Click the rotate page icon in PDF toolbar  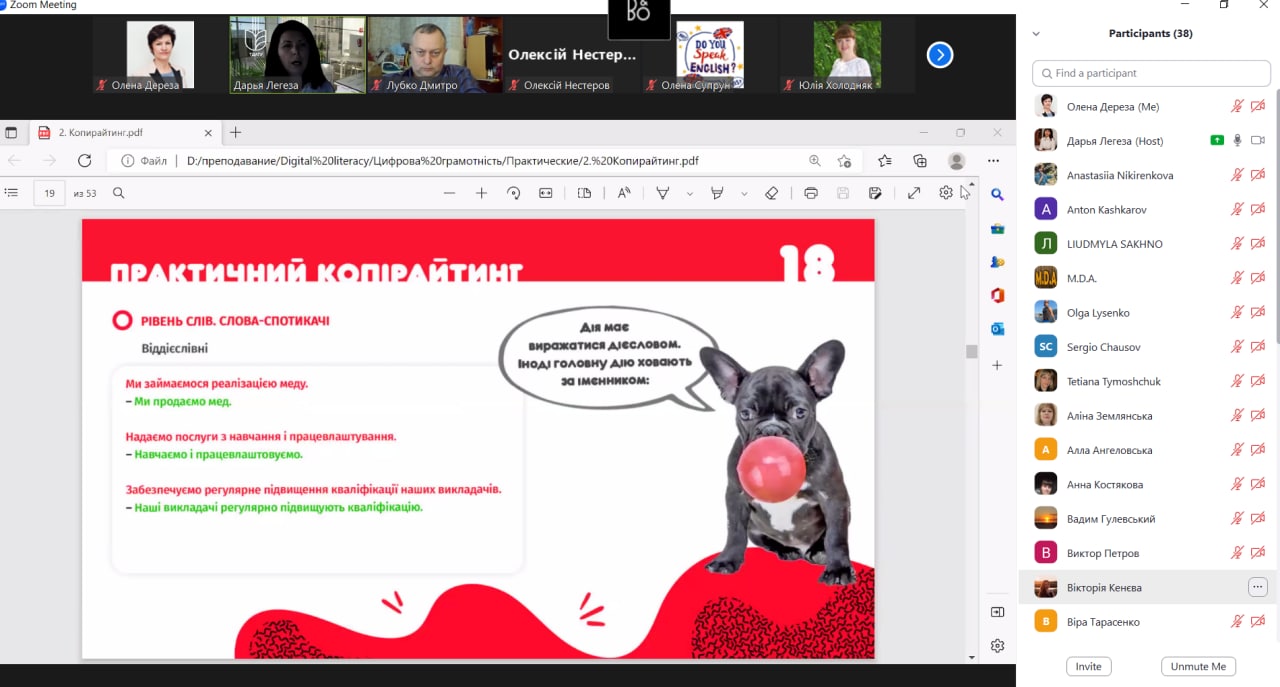pyautogui.click(x=513, y=193)
